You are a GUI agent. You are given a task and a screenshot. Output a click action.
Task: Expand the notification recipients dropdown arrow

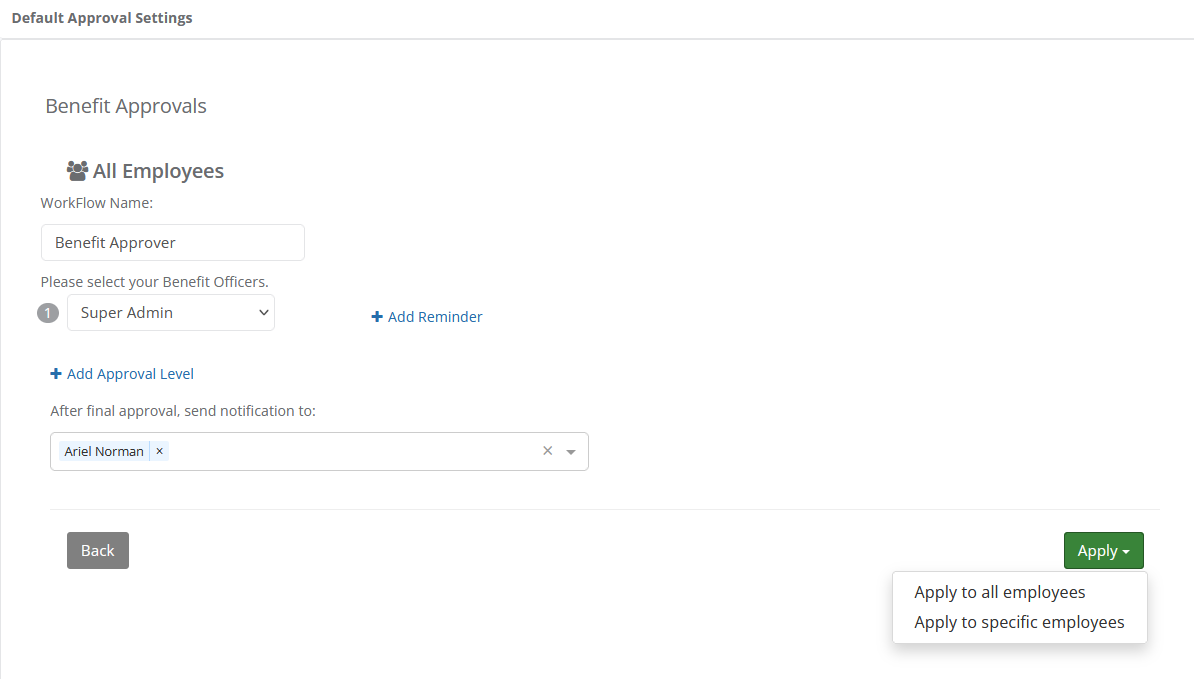pos(570,452)
